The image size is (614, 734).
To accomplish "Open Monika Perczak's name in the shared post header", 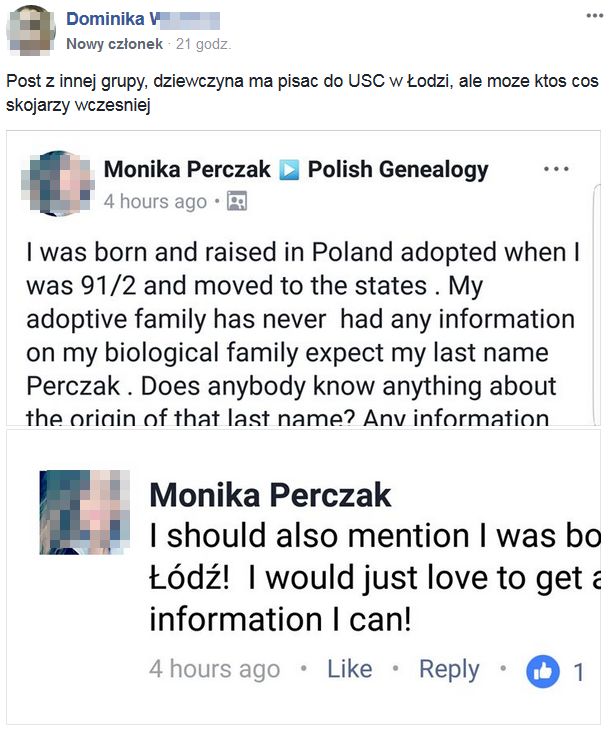I will (187, 169).
